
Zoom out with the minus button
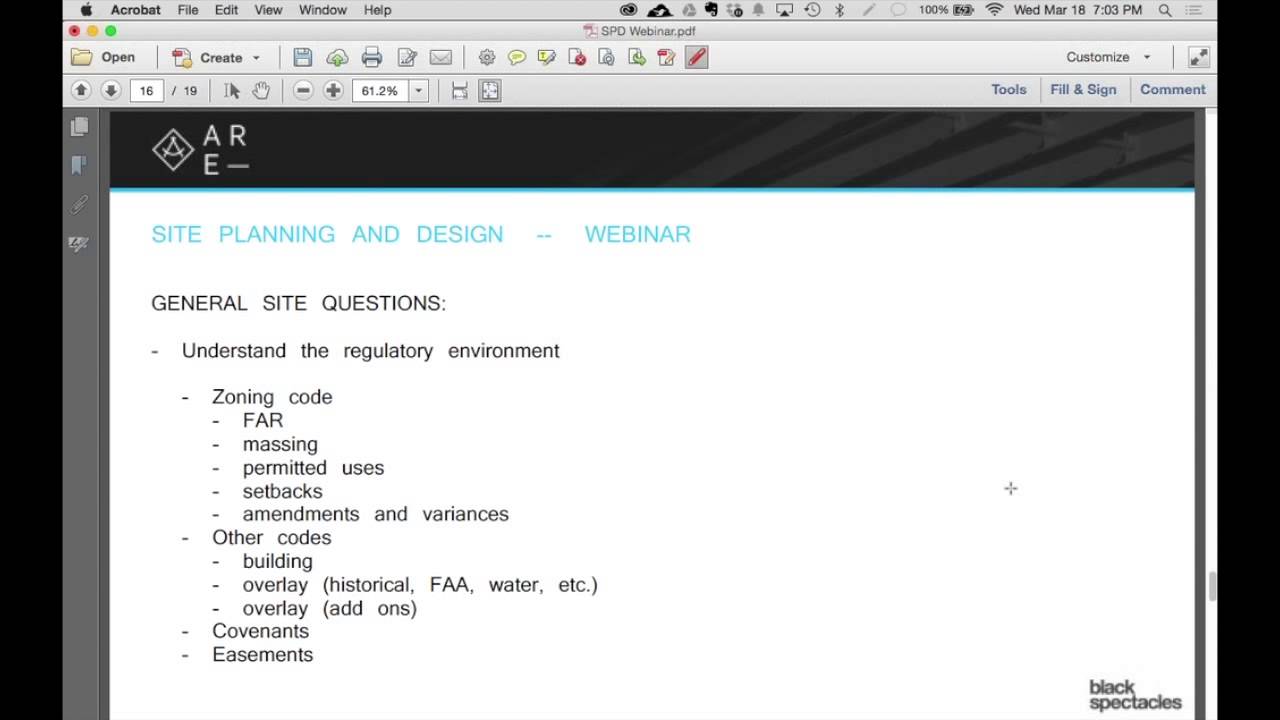click(x=303, y=90)
